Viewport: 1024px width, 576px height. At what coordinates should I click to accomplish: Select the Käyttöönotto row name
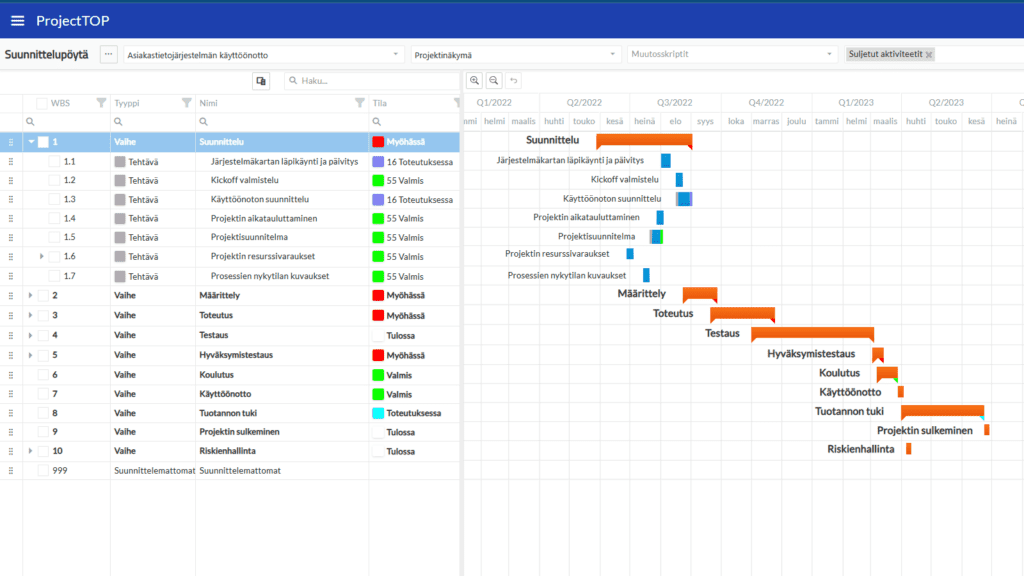point(225,394)
